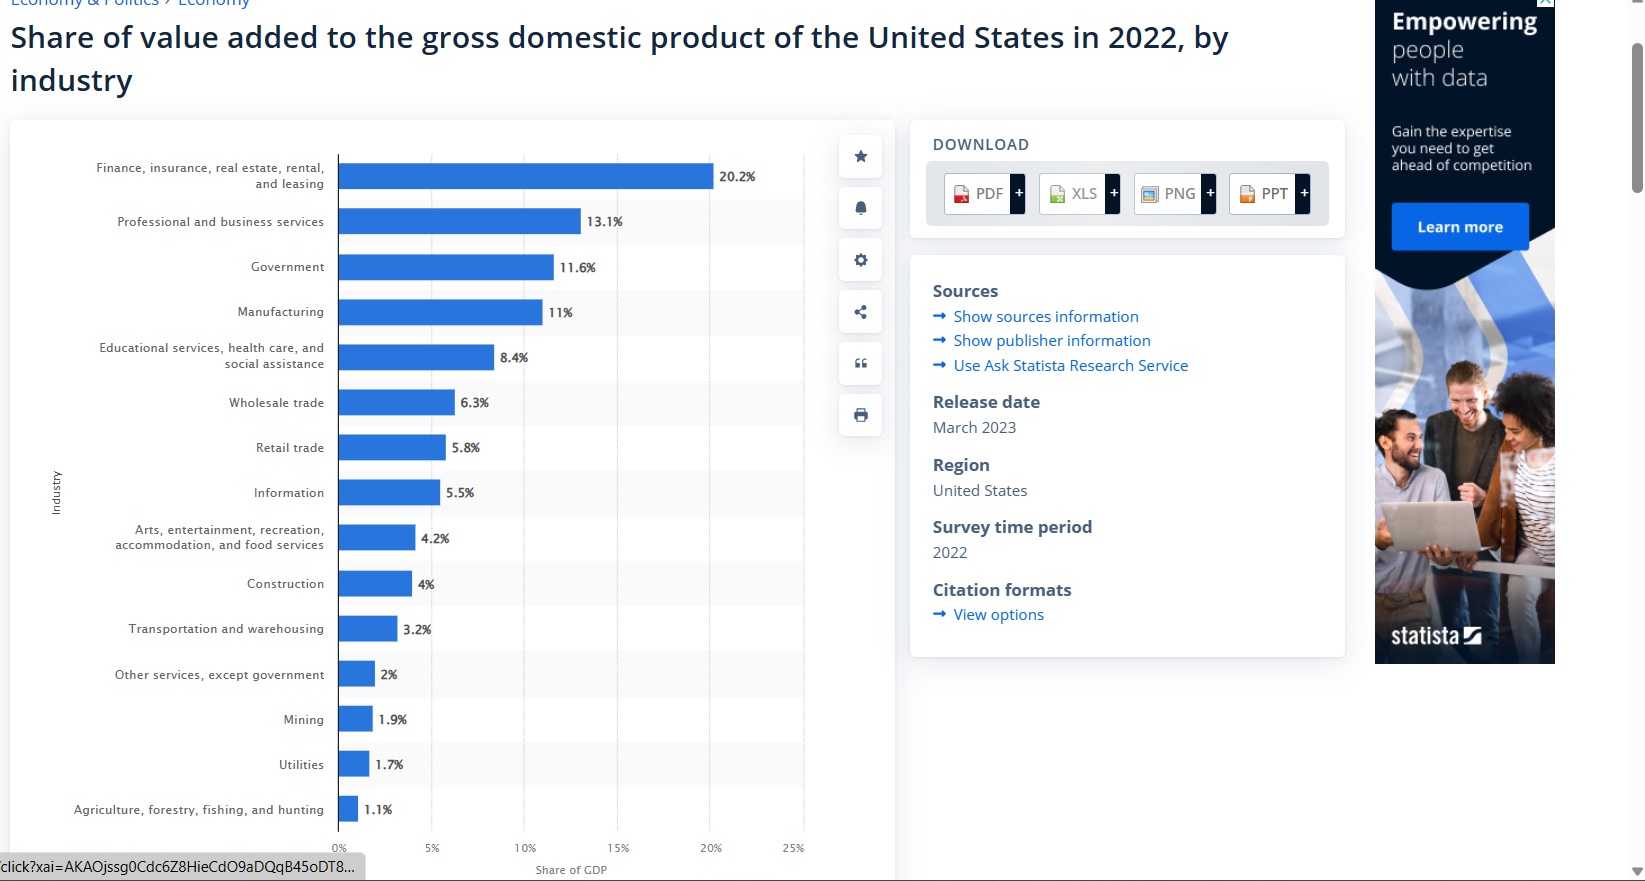Click the star favorite icon beside chart
This screenshot has height=881, width=1645.
click(860, 156)
